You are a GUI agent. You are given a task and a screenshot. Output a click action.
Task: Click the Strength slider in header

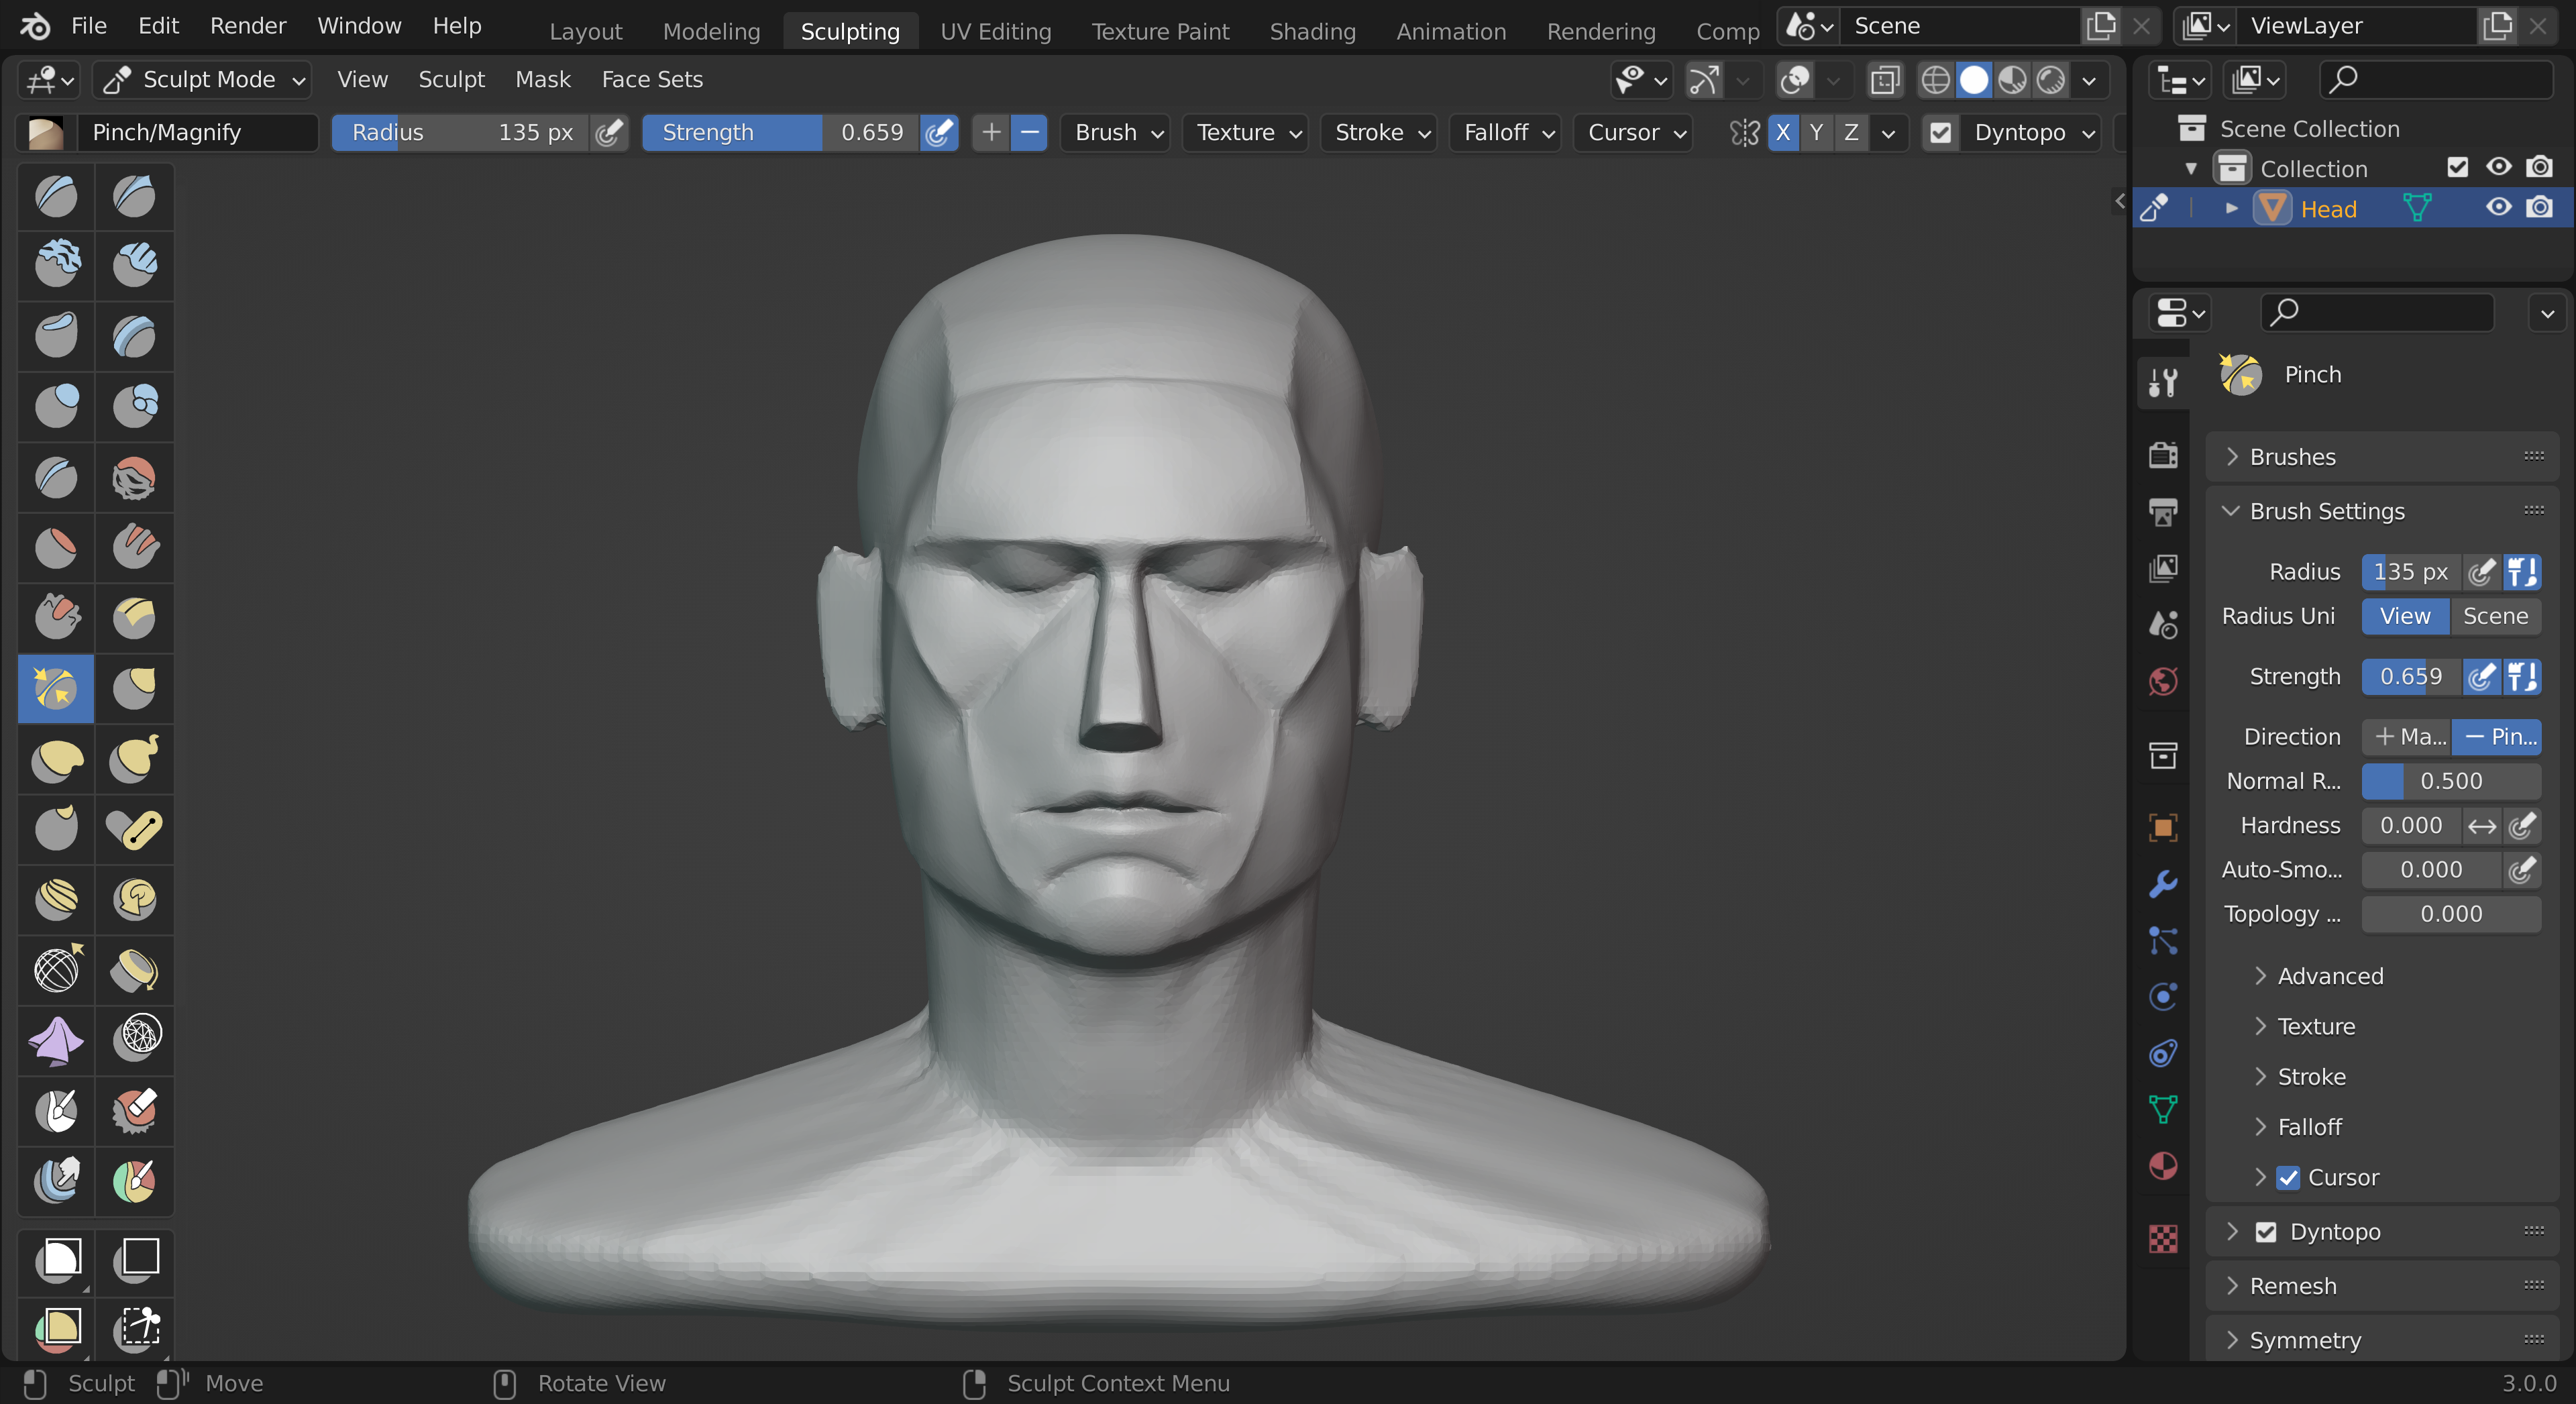[780, 133]
